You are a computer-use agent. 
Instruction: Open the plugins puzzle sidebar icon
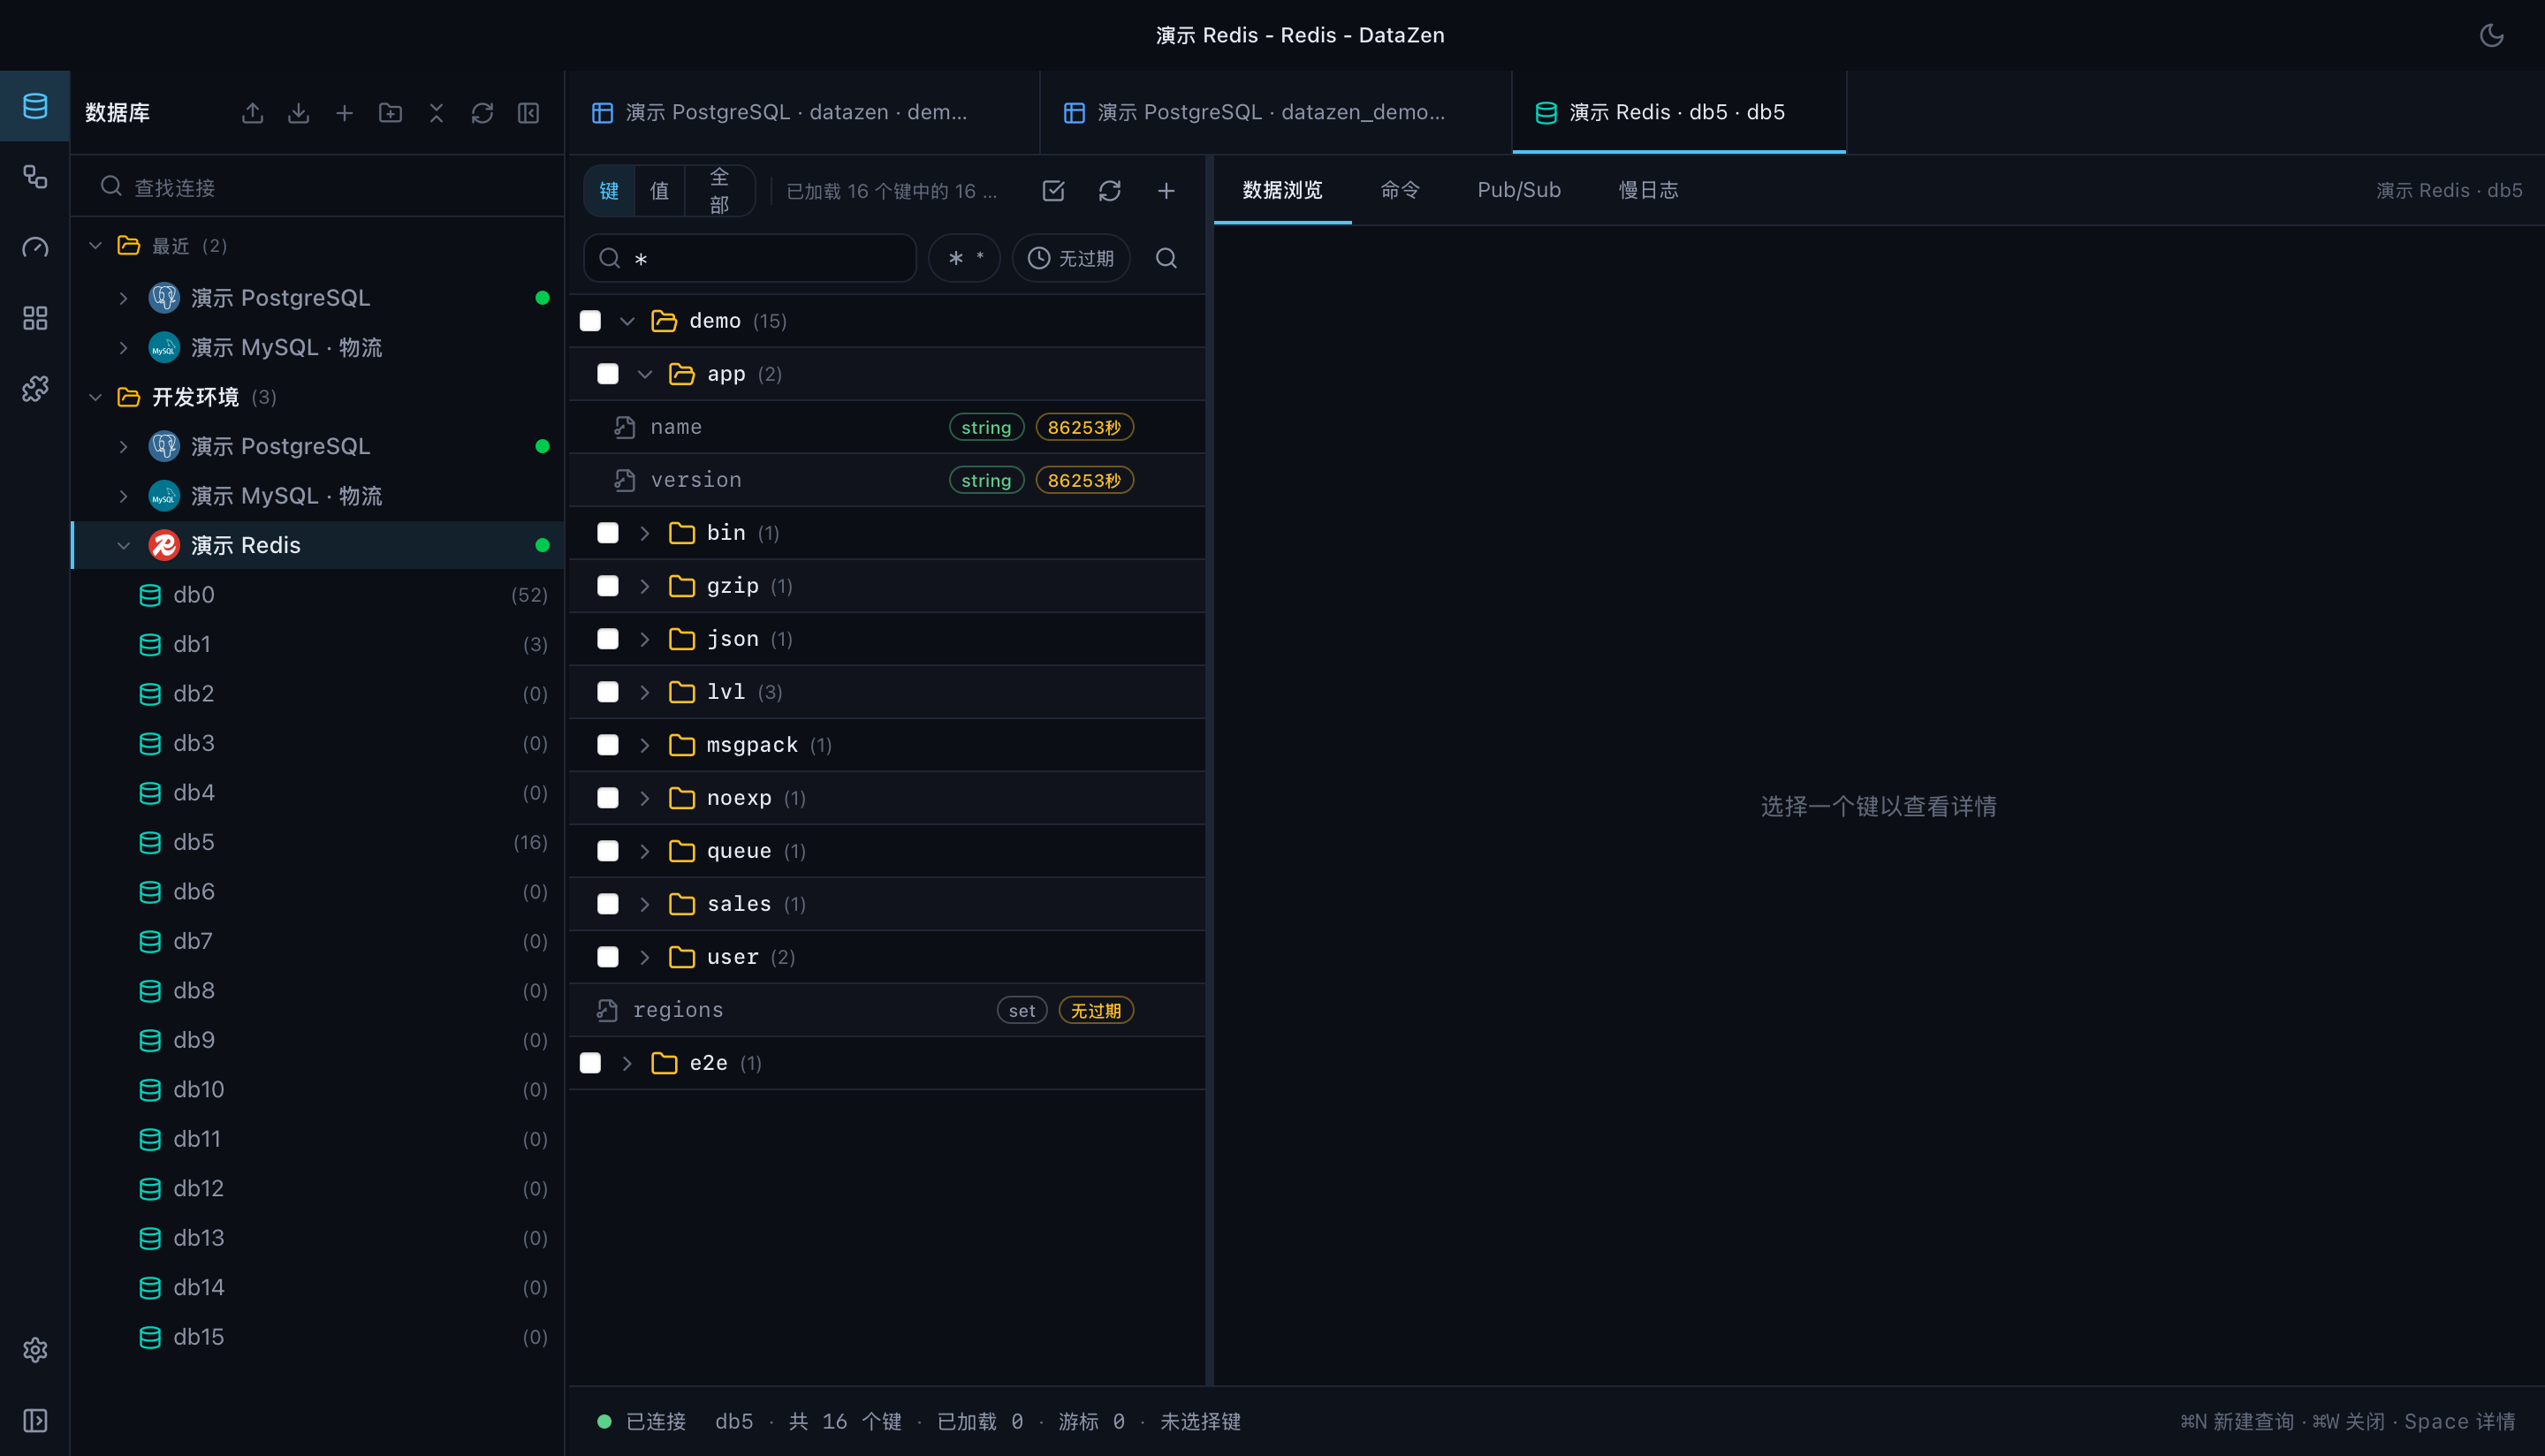35,388
